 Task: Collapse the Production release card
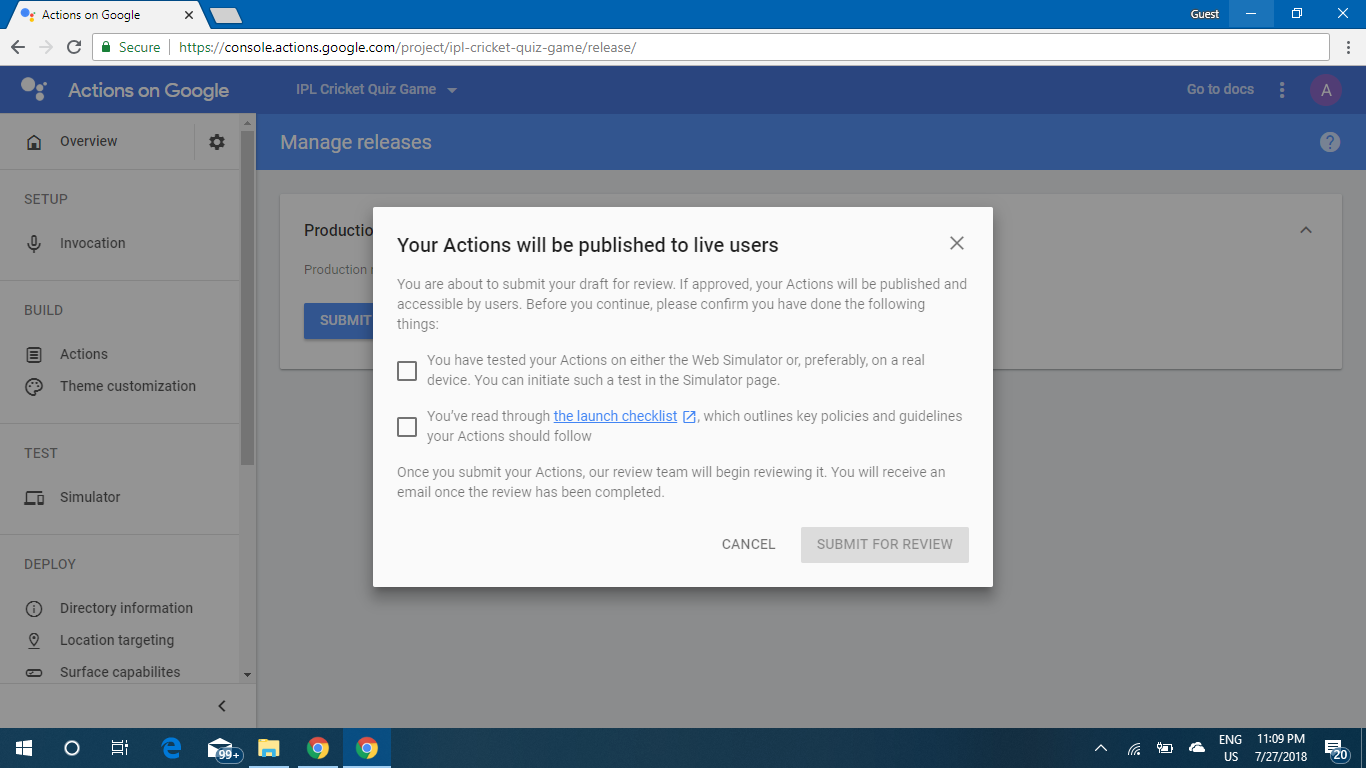(1305, 230)
